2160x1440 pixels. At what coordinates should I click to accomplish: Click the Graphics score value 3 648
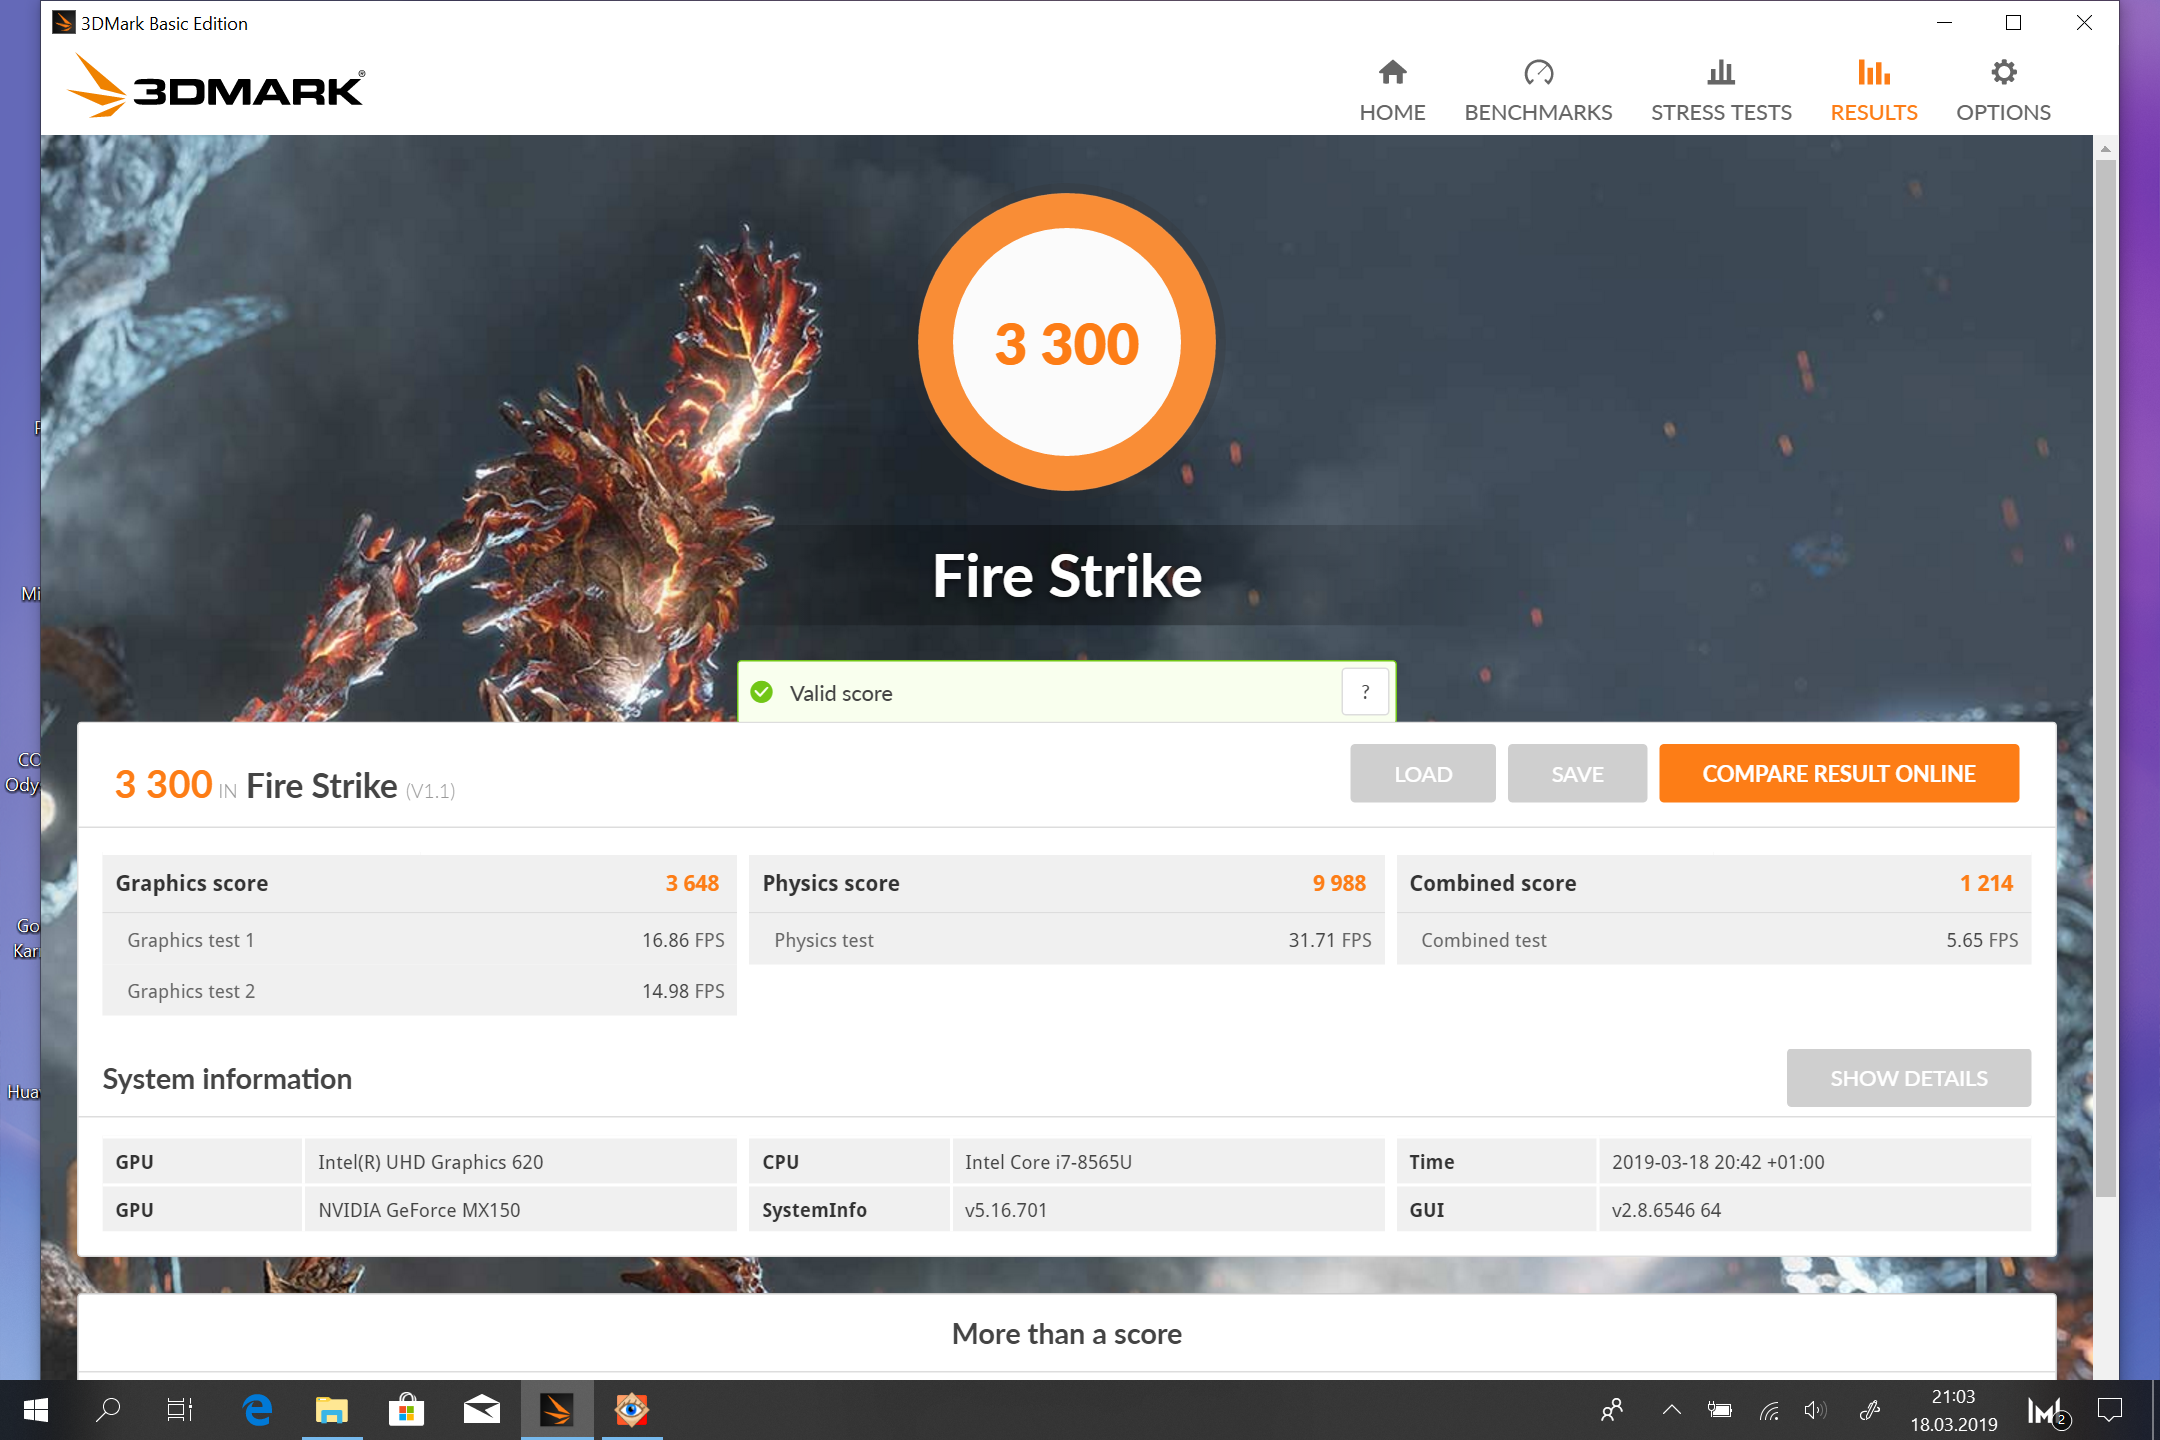click(692, 883)
